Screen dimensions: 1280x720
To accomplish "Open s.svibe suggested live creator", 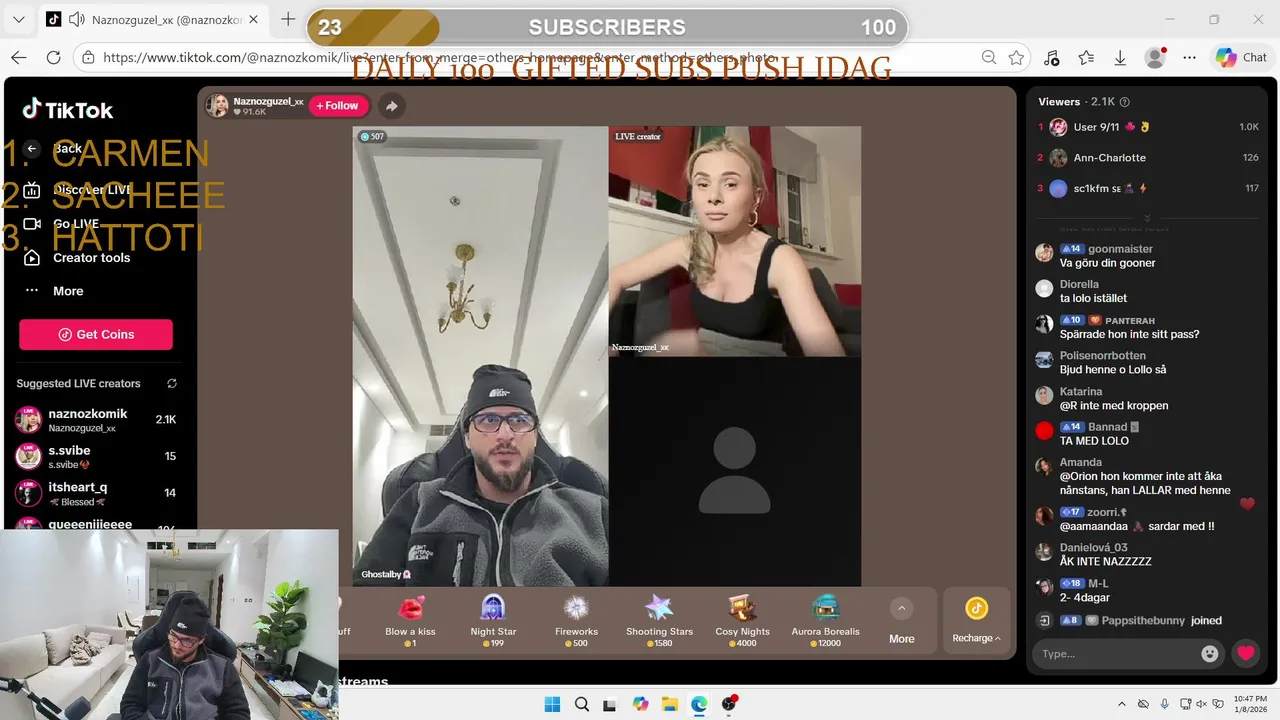I will (96, 457).
